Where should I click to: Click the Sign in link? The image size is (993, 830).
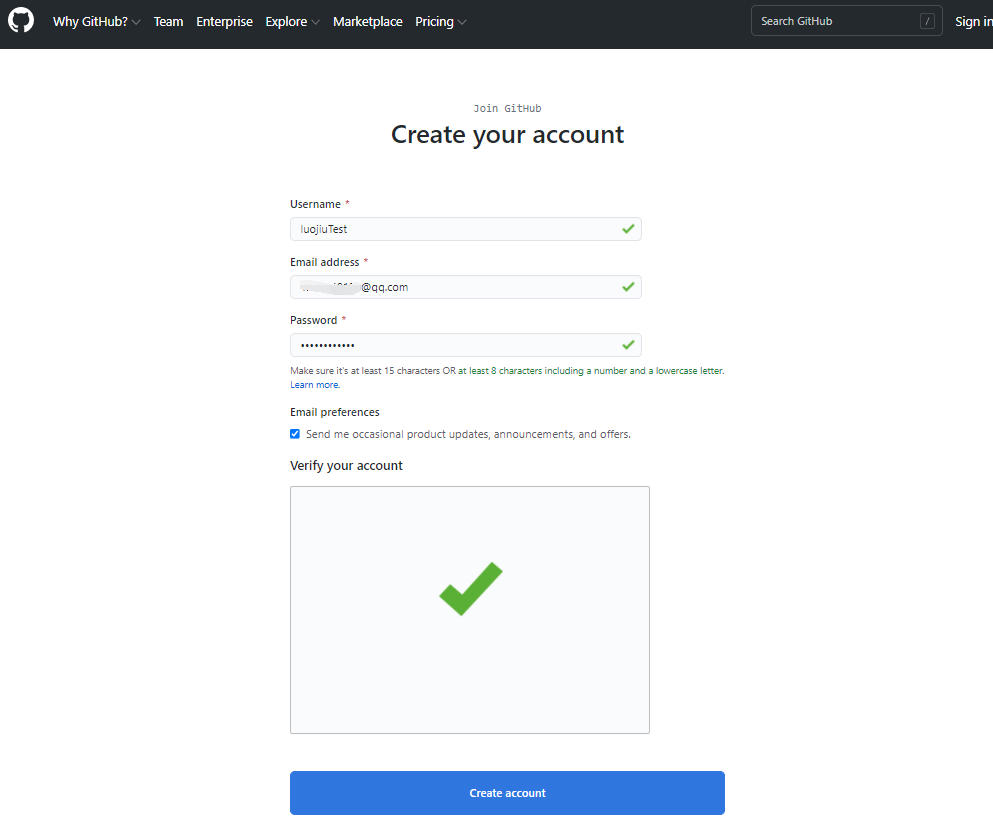[x=973, y=21]
